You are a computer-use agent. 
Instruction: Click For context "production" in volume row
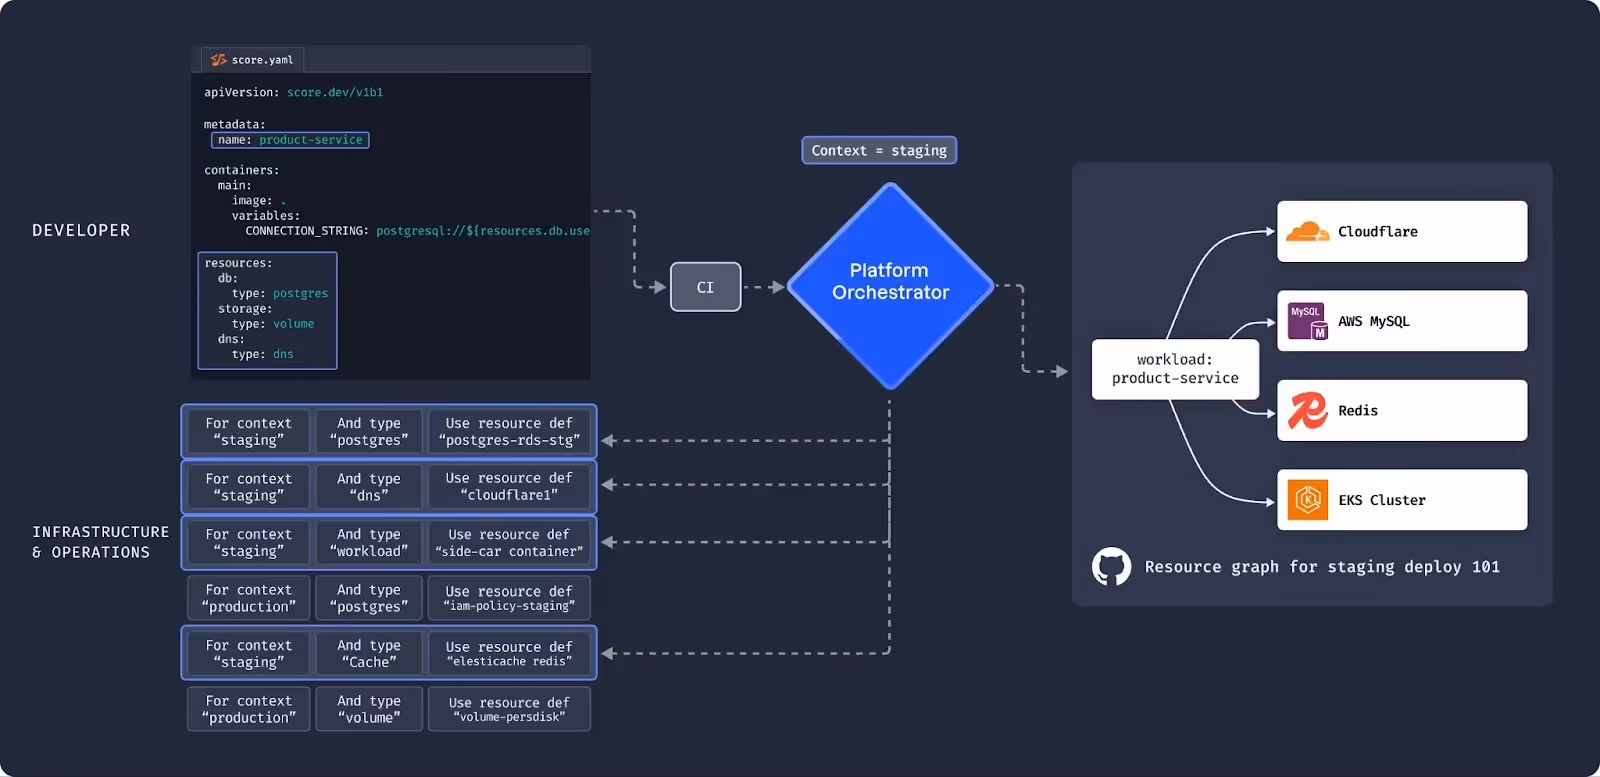(249, 709)
